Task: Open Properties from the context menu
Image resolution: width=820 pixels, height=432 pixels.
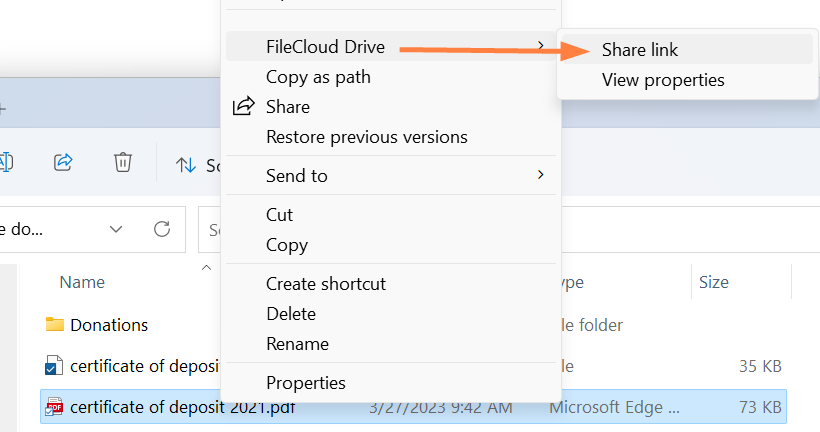Action: pyautogui.click(x=305, y=383)
